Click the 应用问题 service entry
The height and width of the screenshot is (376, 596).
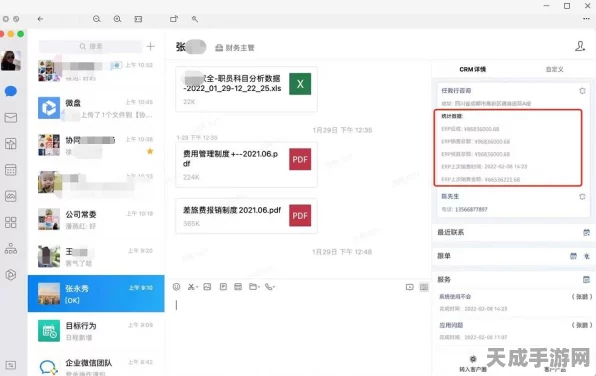[x=515, y=331]
